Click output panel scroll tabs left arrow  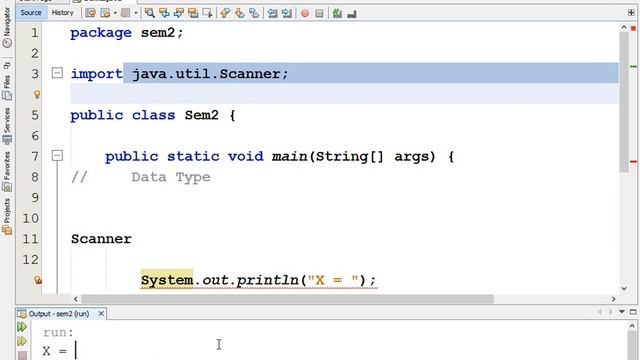[x=600, y=312]
